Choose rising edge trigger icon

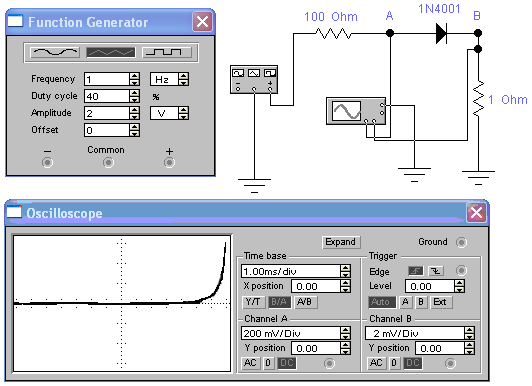pyautogui.click(x=416, y=271)
